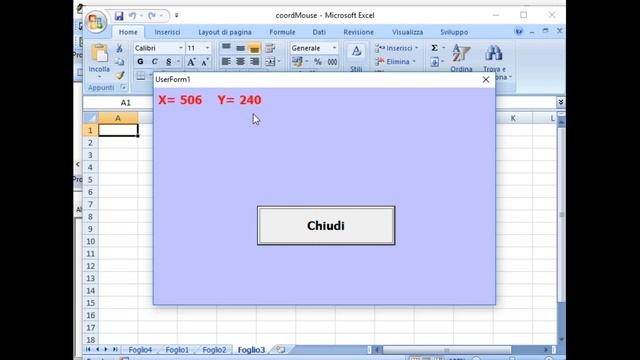Open the Generale number format dropdown
The image size is (640, 360).
[334, 48]
